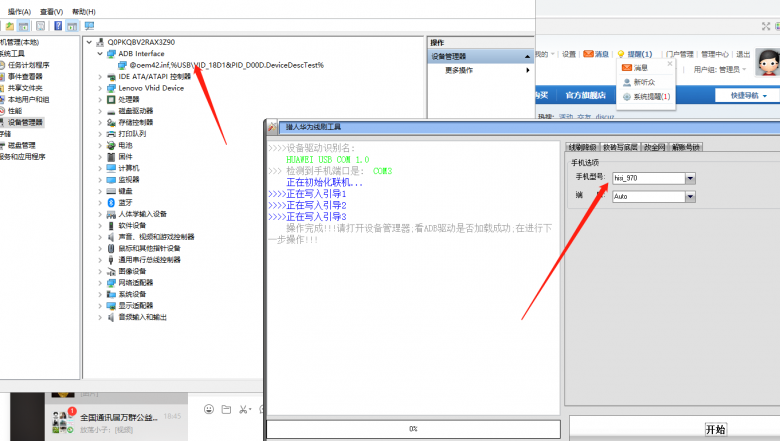780x441 pixels.
Task: Click the 声音、视频和游戏控制器 speaker icon
Action: pos(111,237)
